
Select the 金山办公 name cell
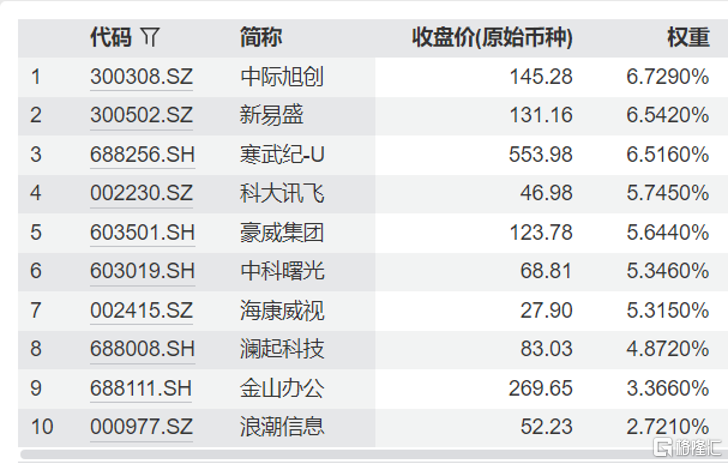tap(282, 389)
